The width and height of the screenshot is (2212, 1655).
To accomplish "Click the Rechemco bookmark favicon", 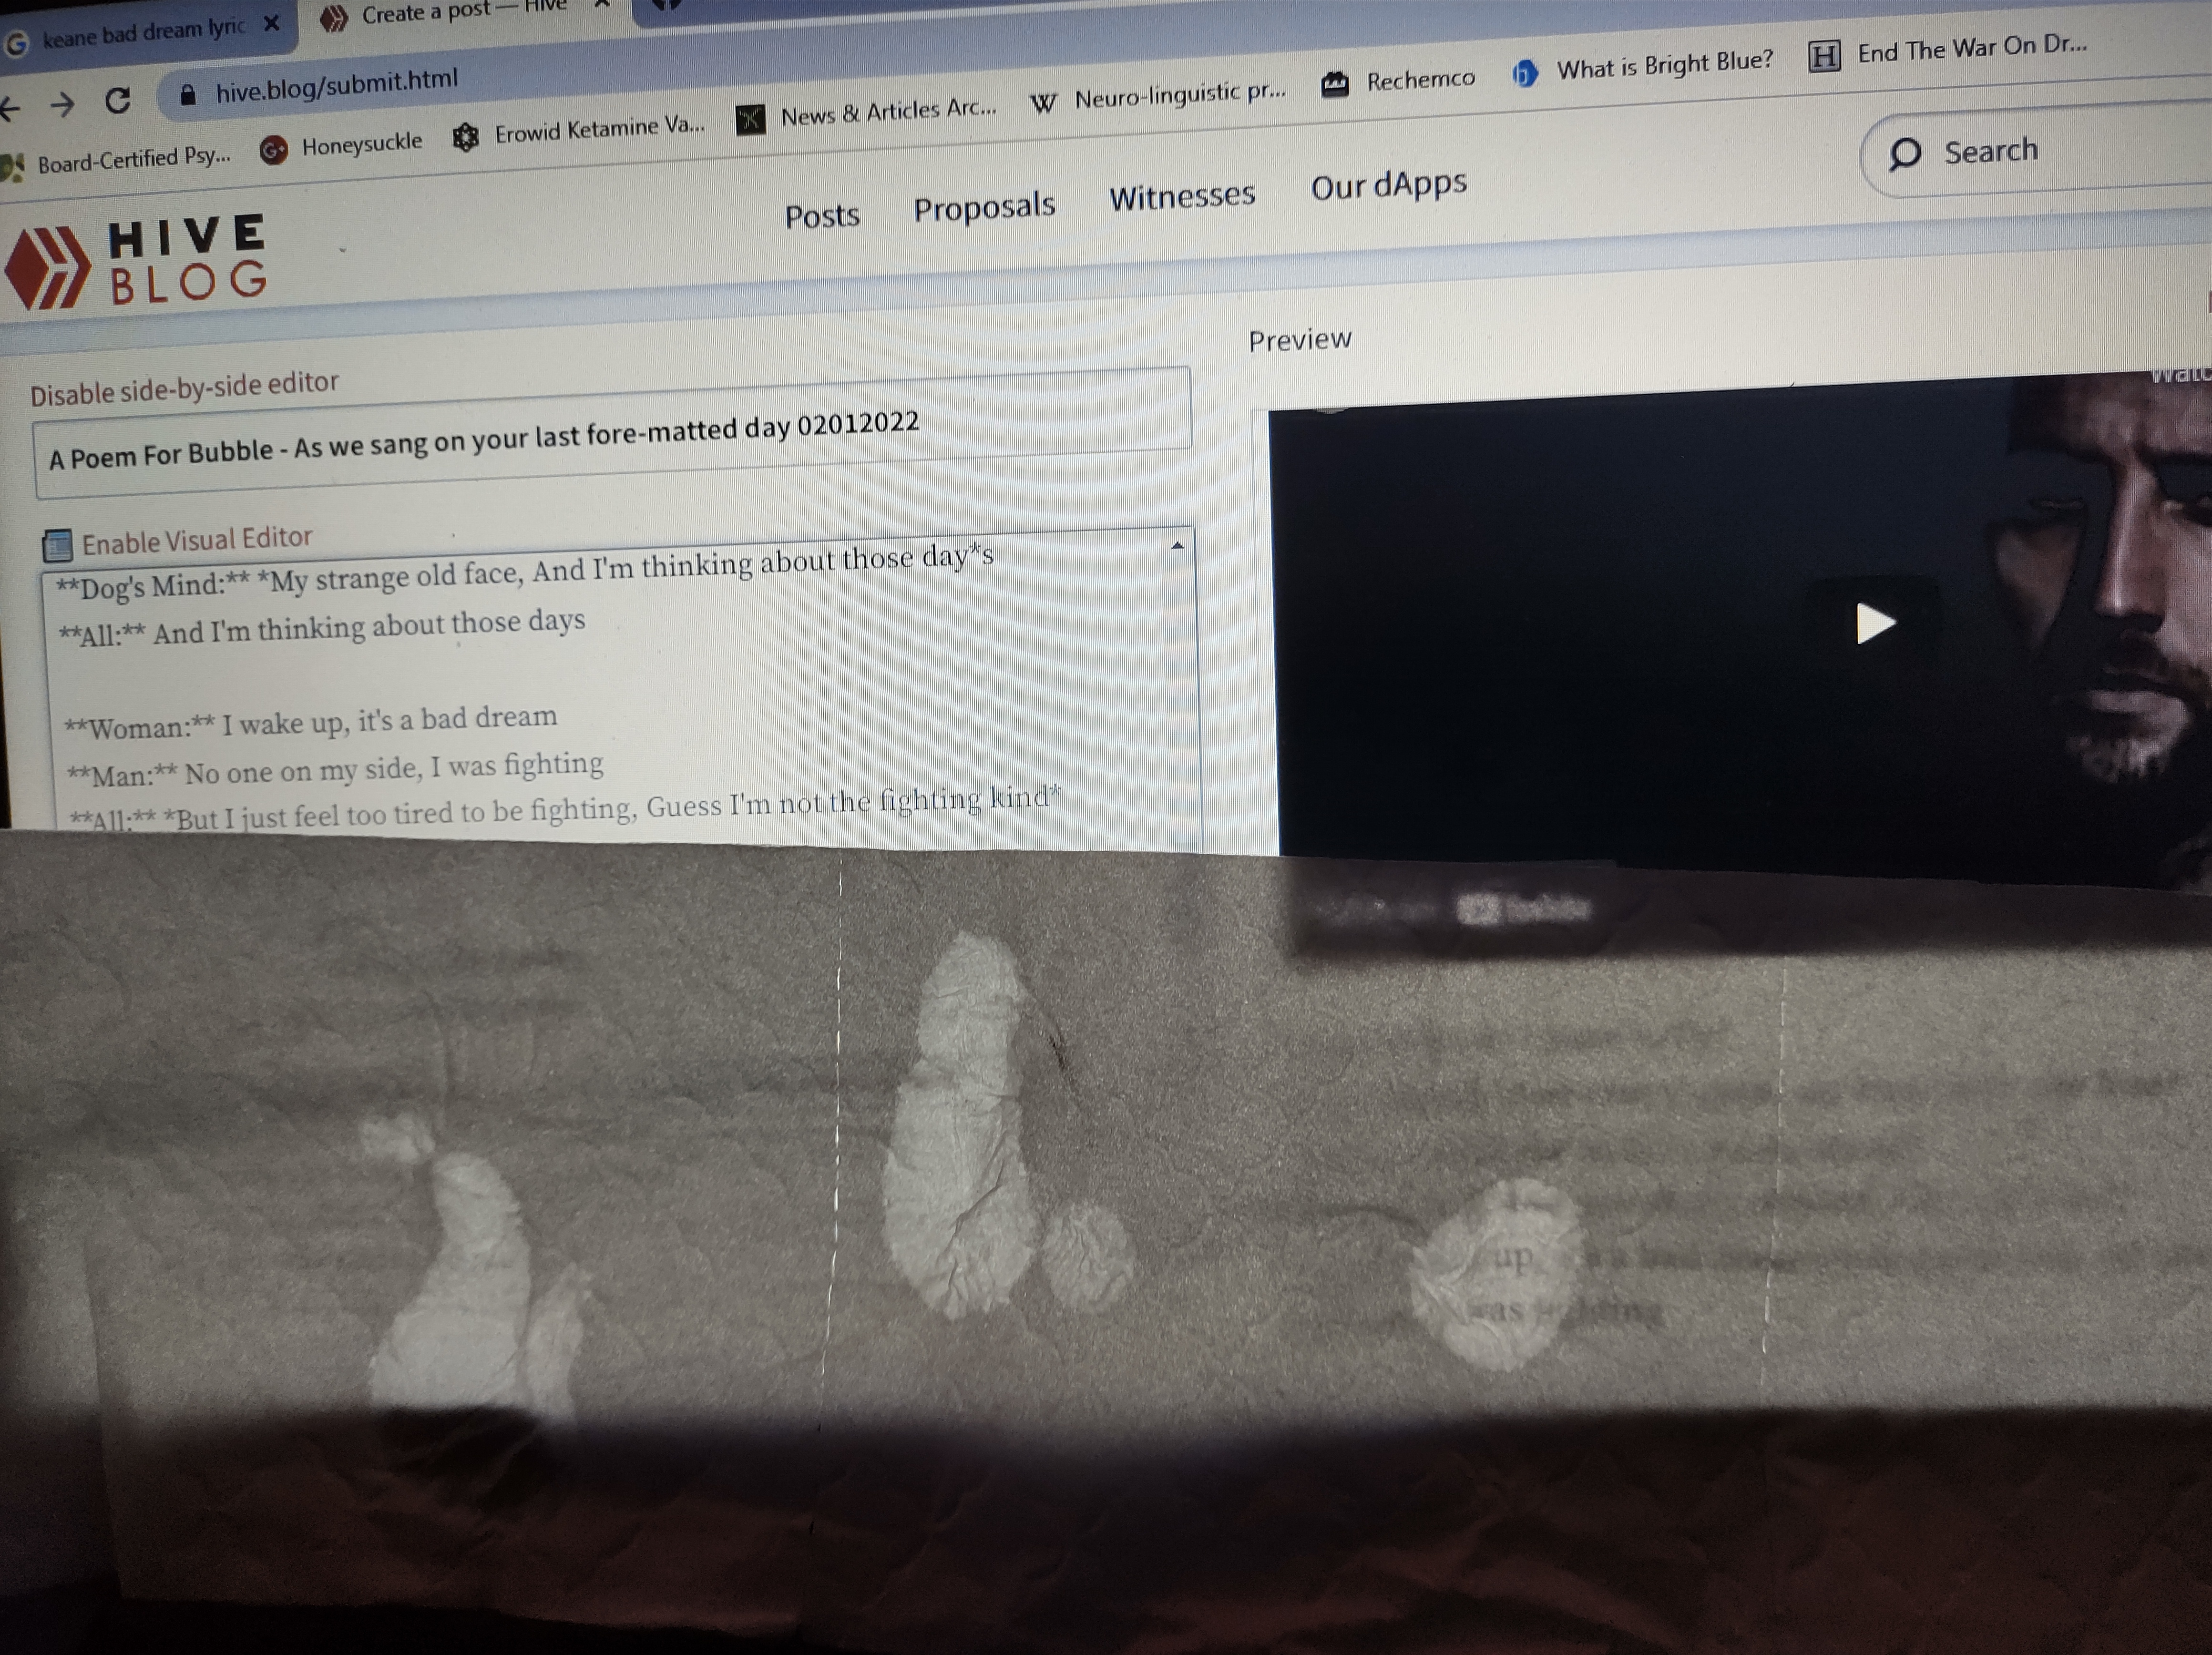I will coord(1335,84).
